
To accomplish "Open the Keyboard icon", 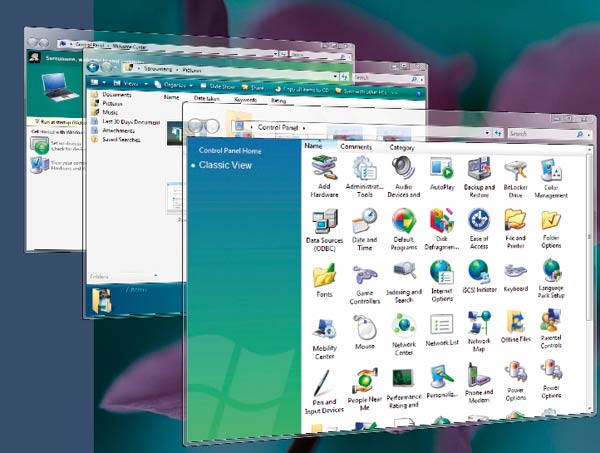I will coord(516,271).
